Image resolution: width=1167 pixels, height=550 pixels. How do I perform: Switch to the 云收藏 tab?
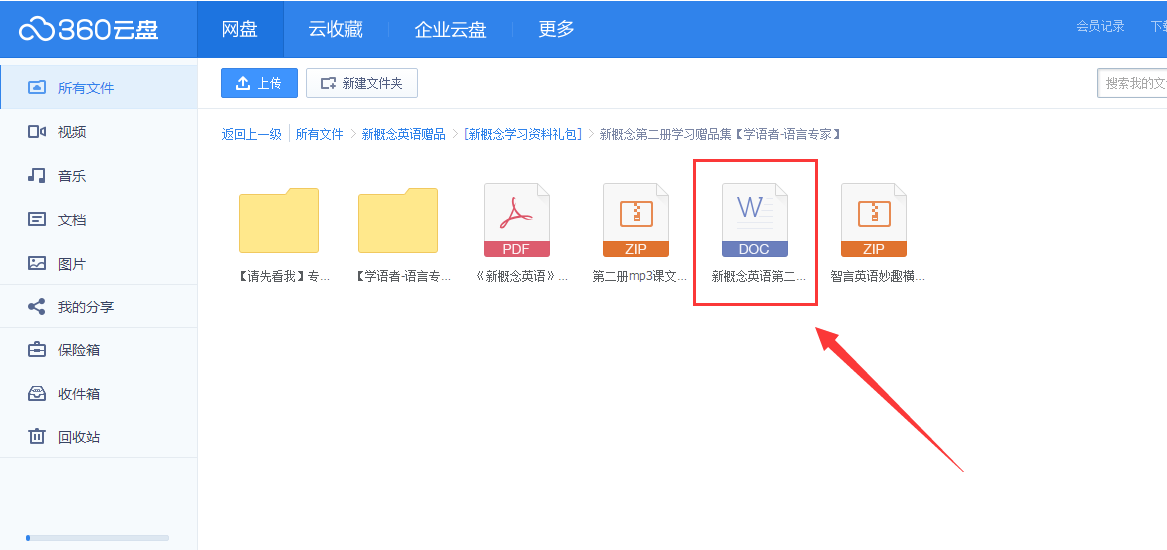click(x=336, y=29)
